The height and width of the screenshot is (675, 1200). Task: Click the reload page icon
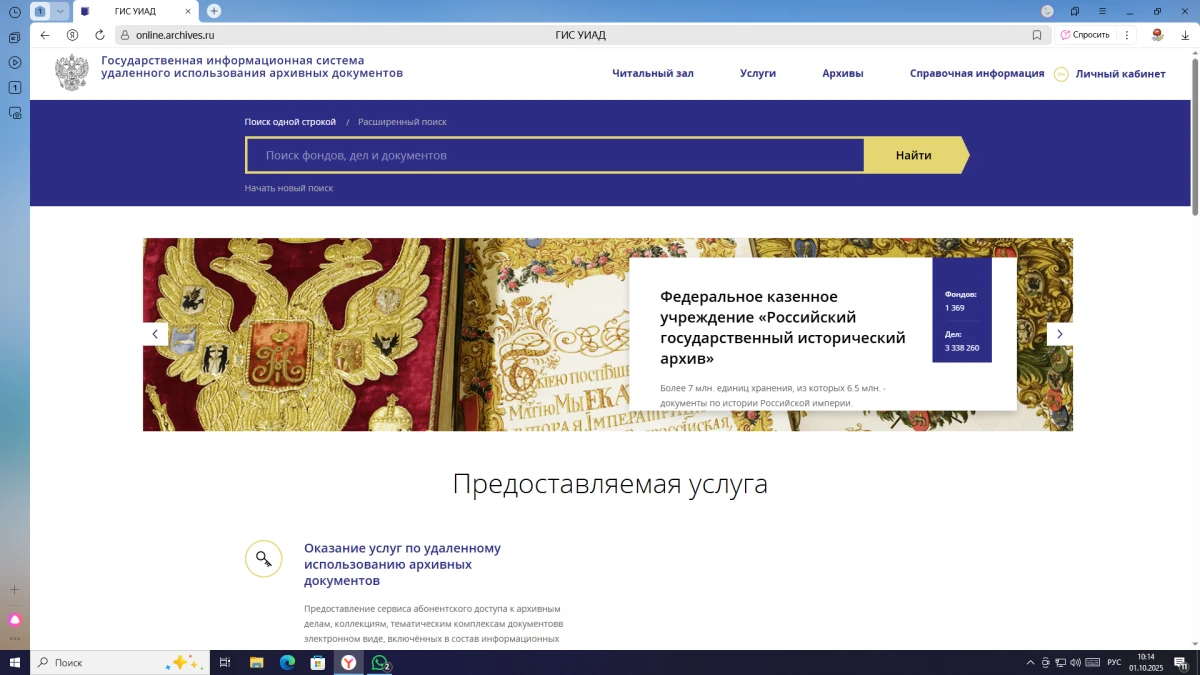tap(100, 35)
